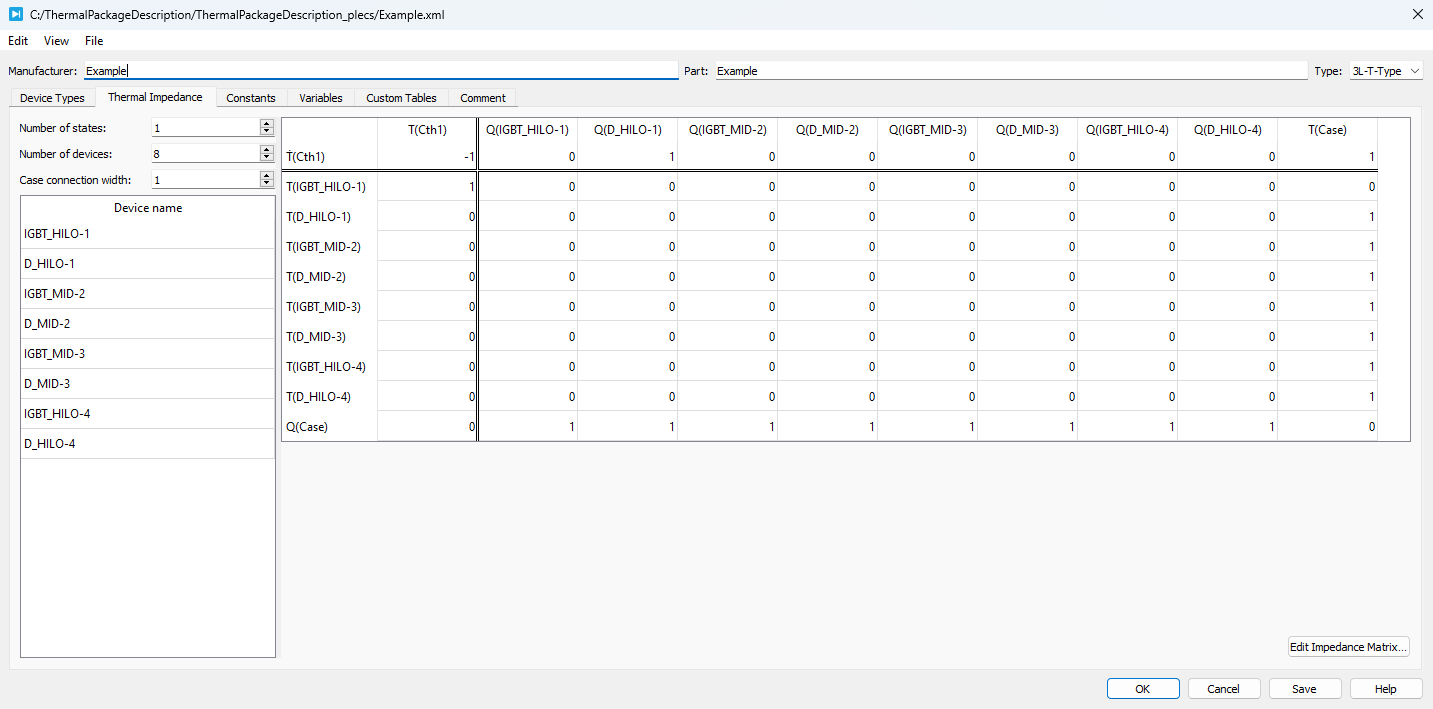This screenshot has width=1433, height=709.
Task: Click the Help button
Action: click(x=1385, y=689)
